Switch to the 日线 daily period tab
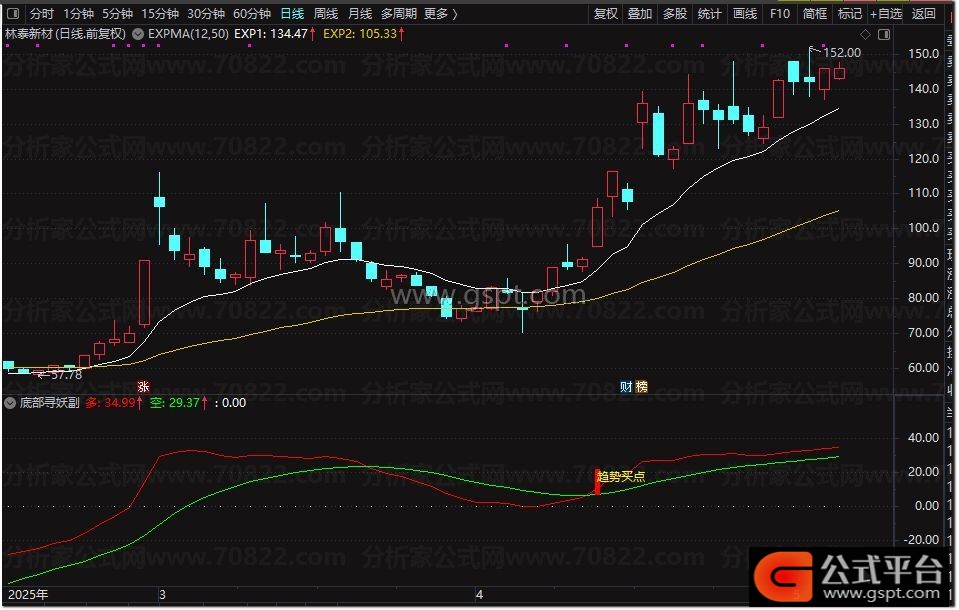 [x=292, y=14]
